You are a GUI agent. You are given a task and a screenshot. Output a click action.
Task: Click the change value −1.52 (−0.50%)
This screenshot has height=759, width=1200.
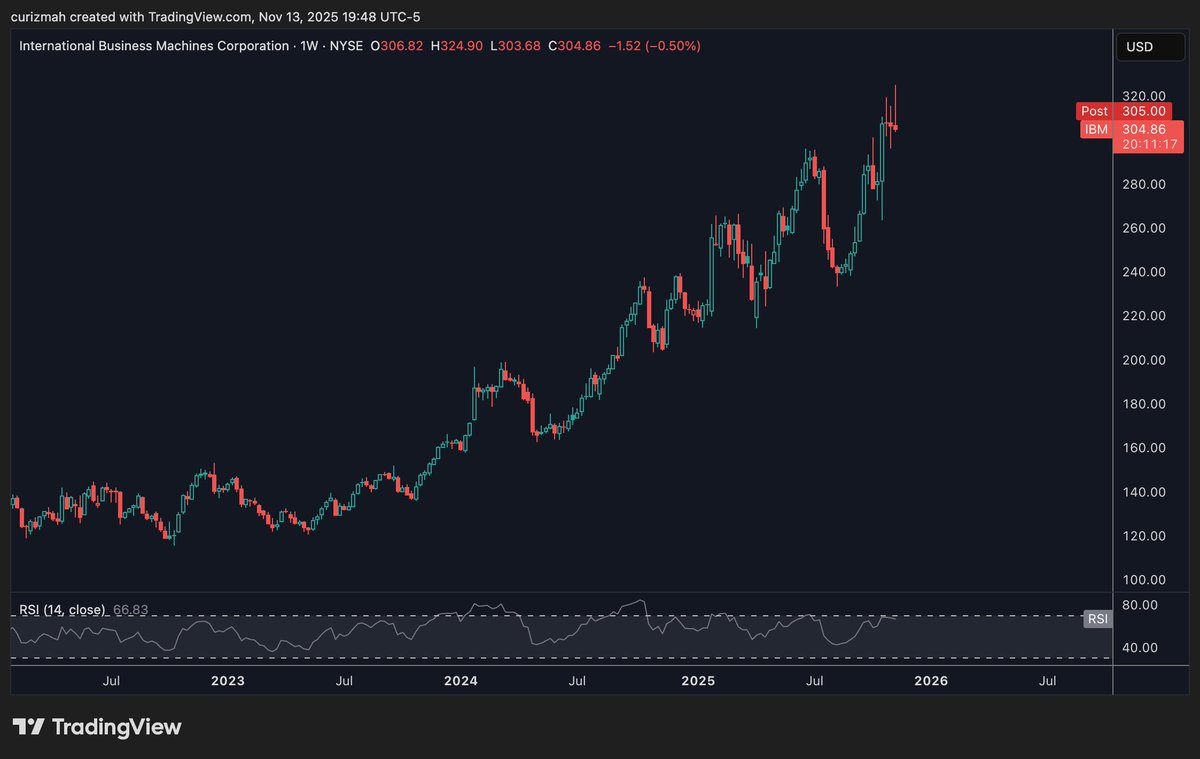pyautogui.click(x=655, y=46)
